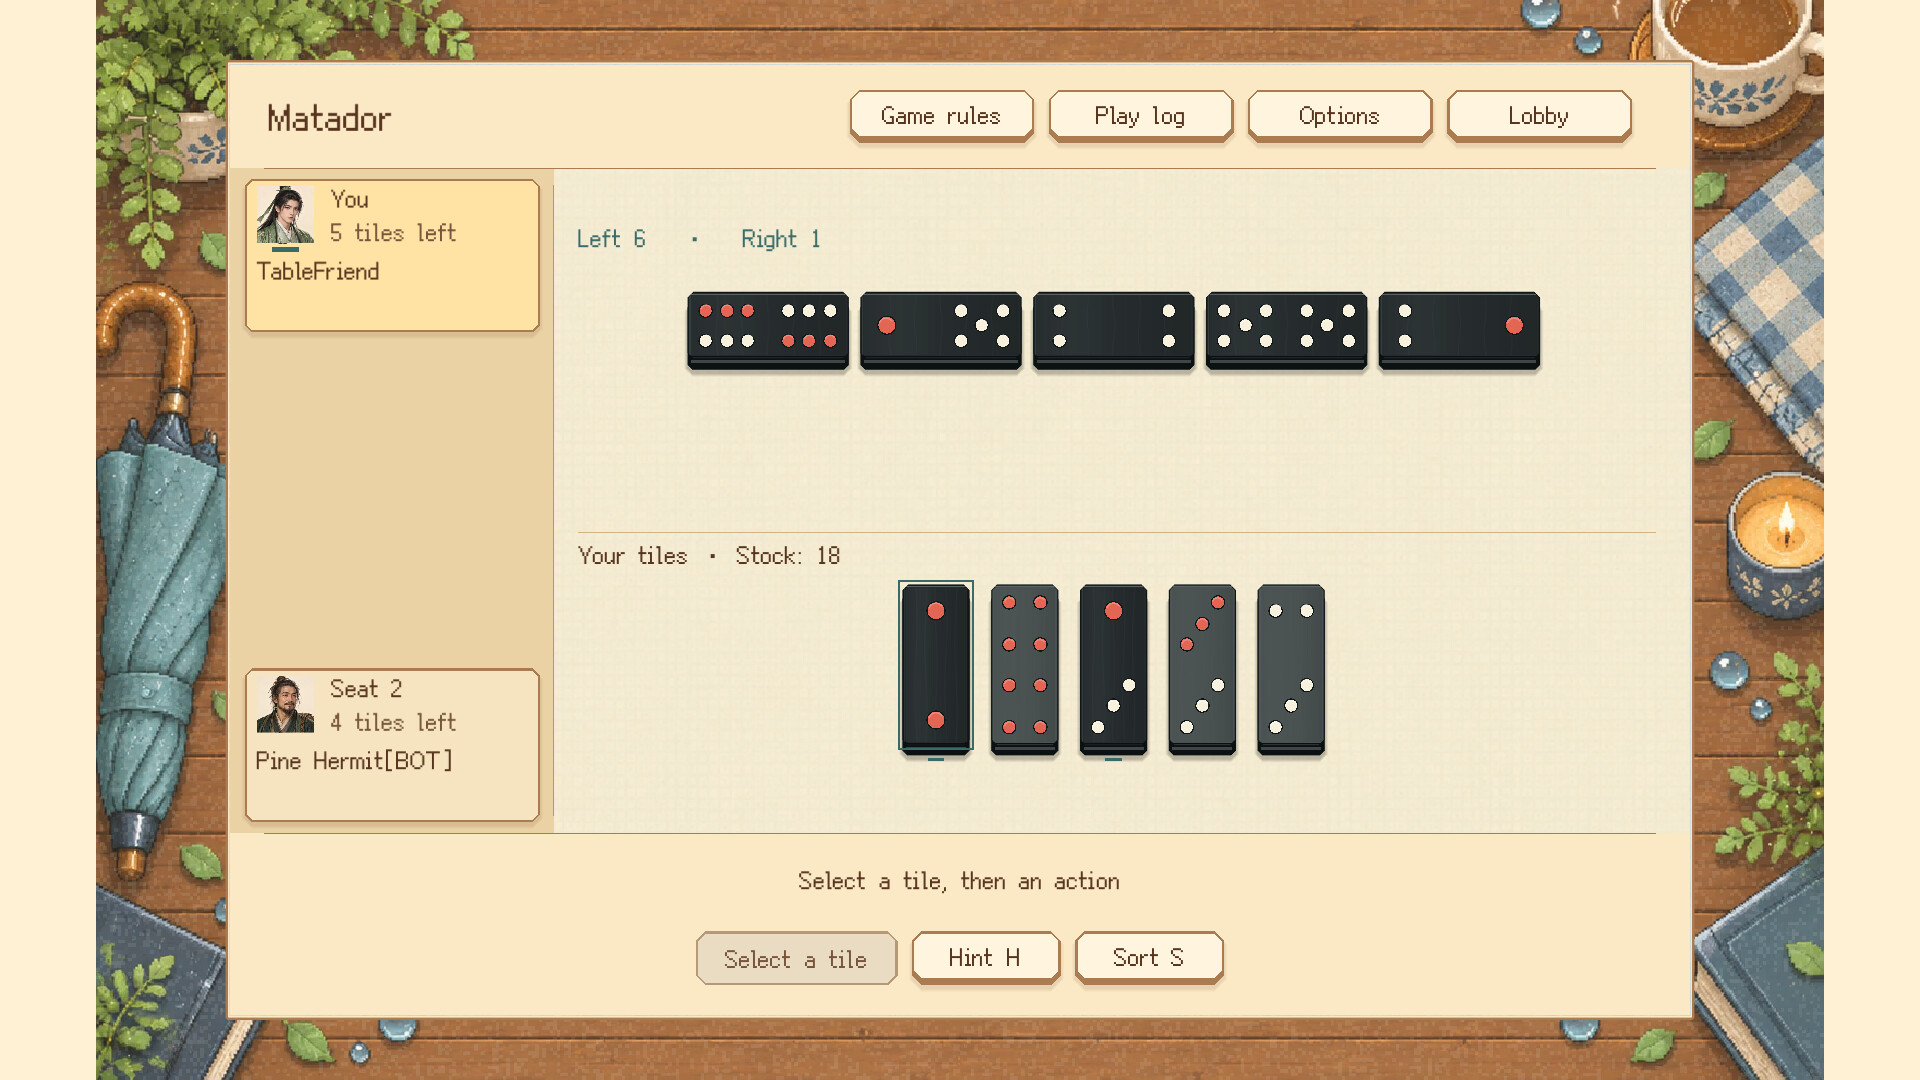1920x1080 pixels.
Task: Click the 2-1 tile at the right chain end
Action: [1459, 331]
